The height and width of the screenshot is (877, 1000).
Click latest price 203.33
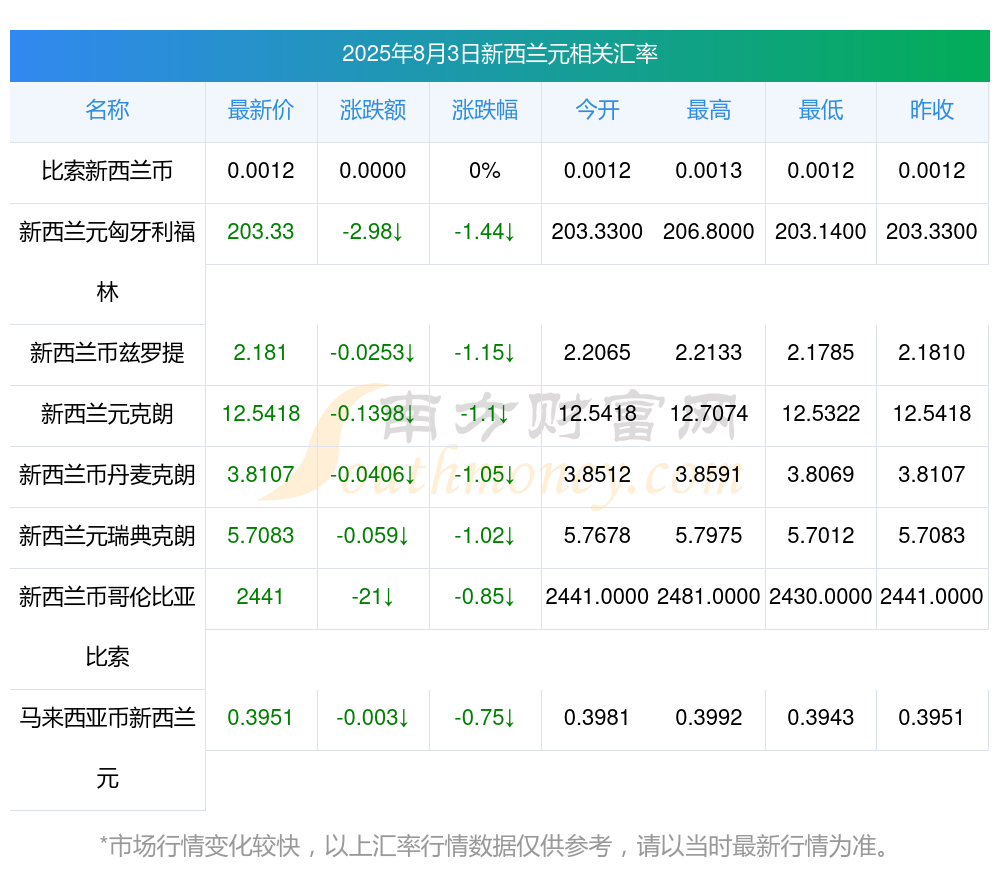tap(261, 231)
